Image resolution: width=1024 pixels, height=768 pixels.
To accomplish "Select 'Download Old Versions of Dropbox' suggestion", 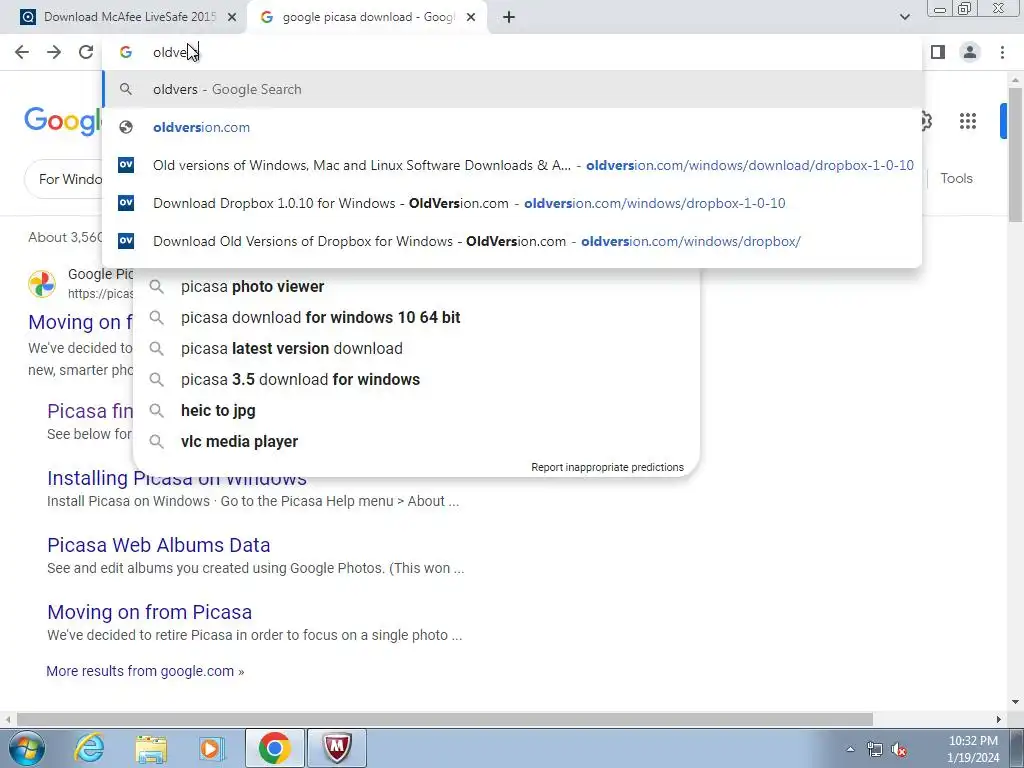I will tap(512, 241).
